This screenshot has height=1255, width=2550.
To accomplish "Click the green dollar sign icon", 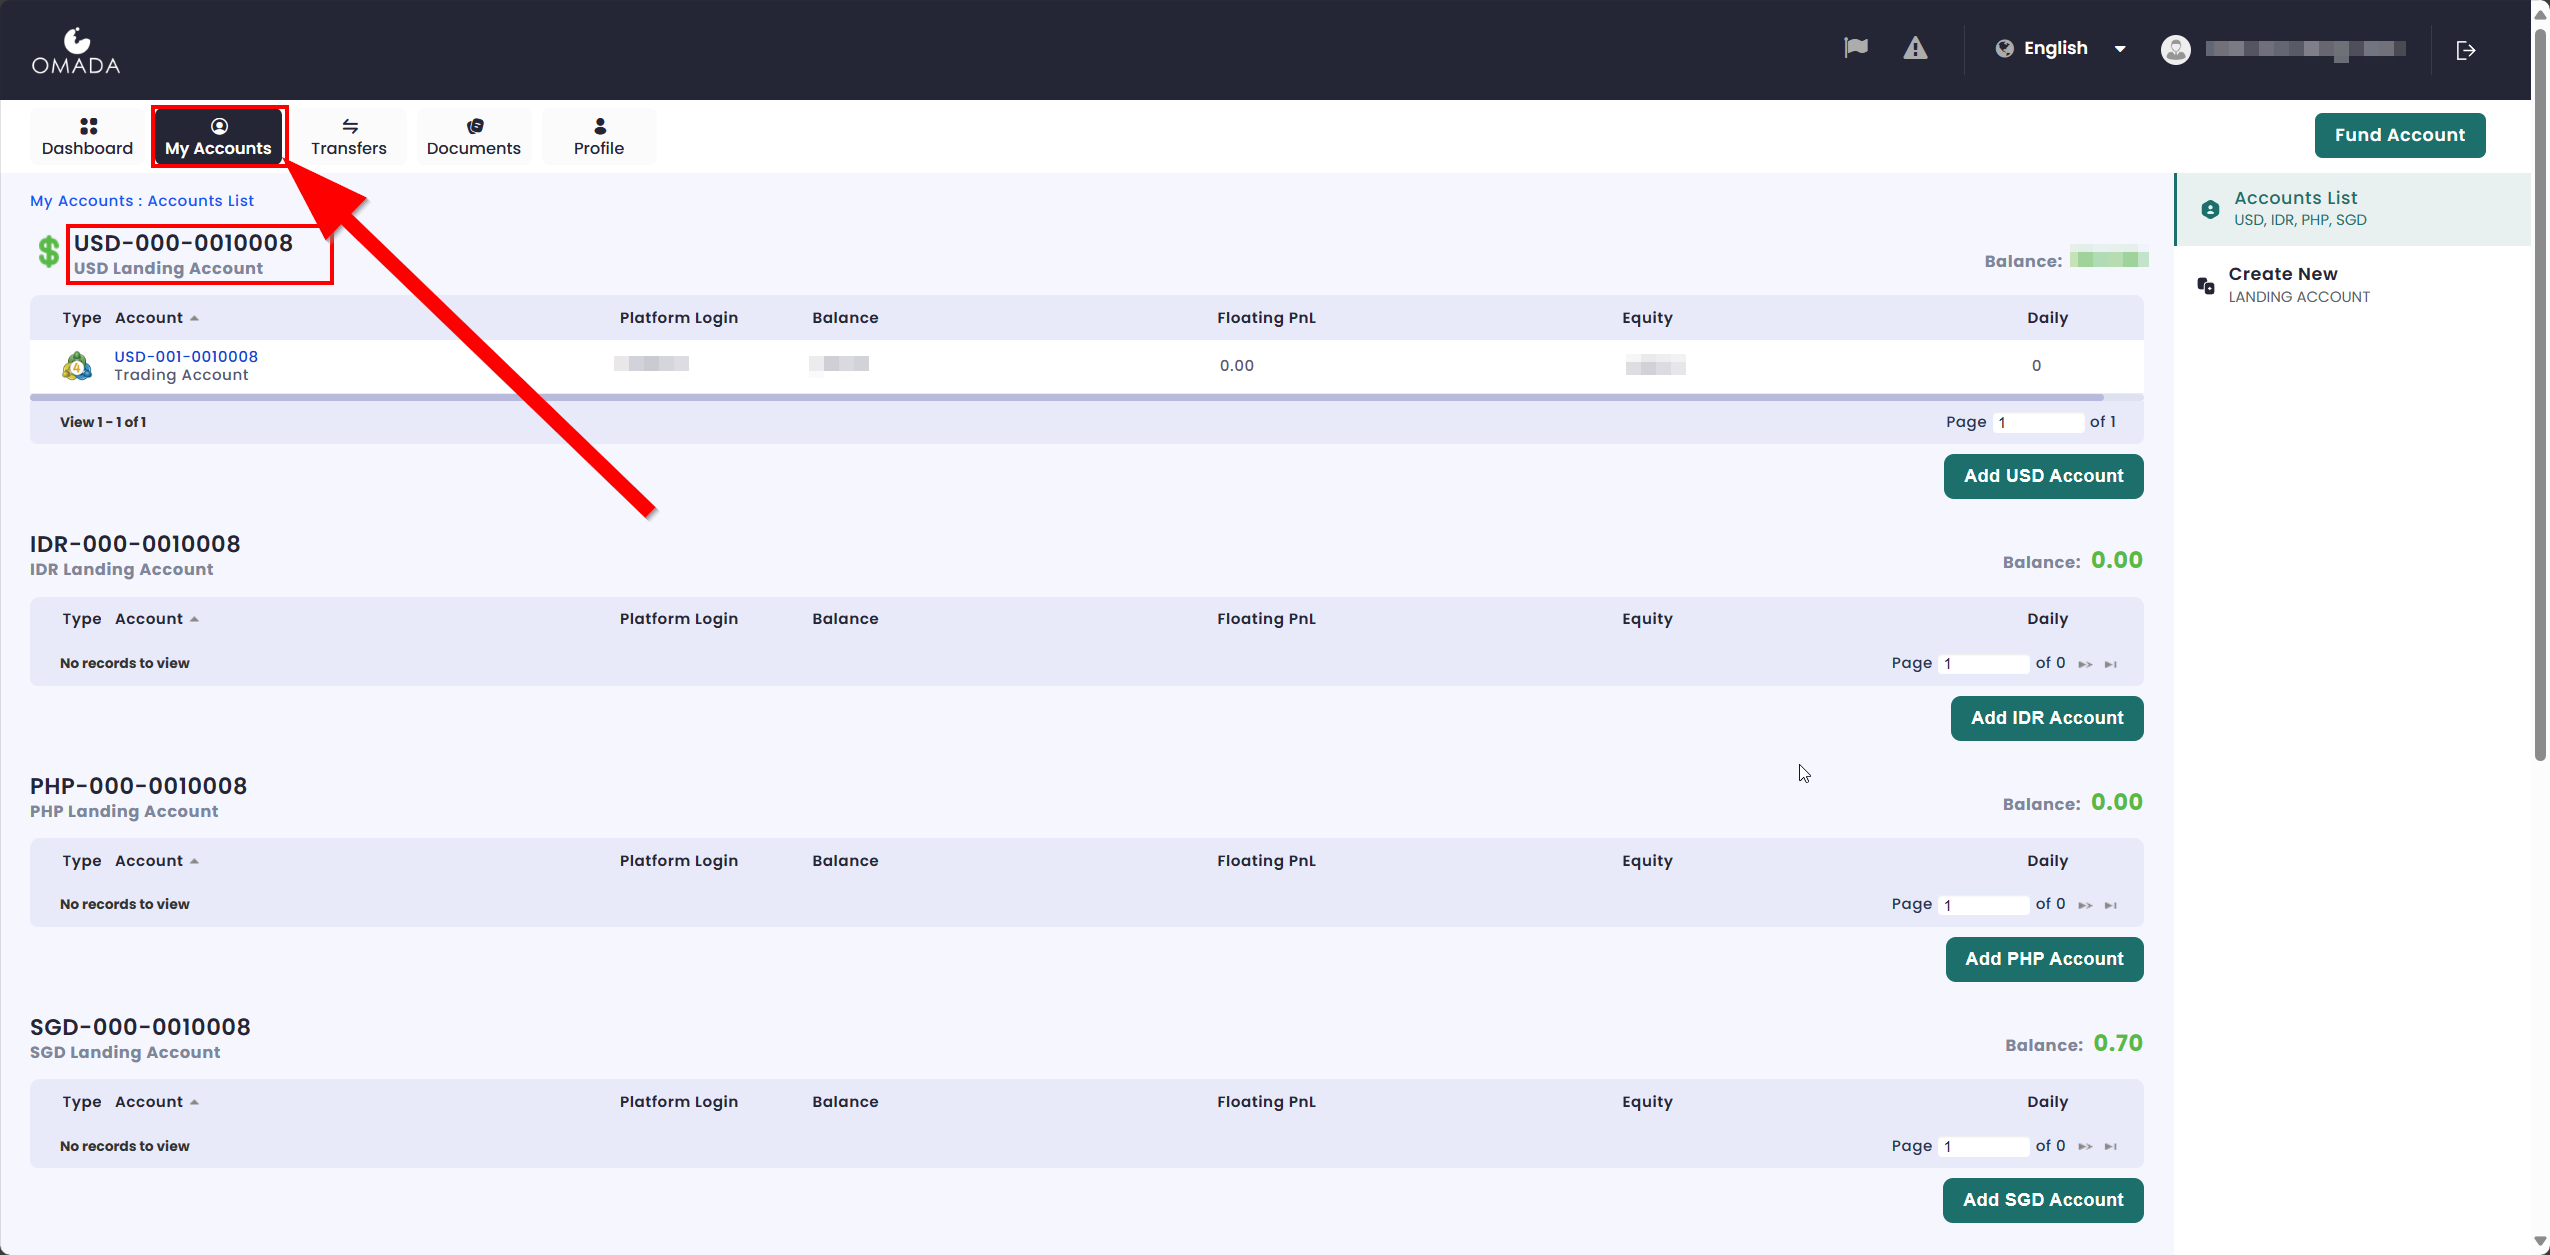I will click(x=48, y=251).
